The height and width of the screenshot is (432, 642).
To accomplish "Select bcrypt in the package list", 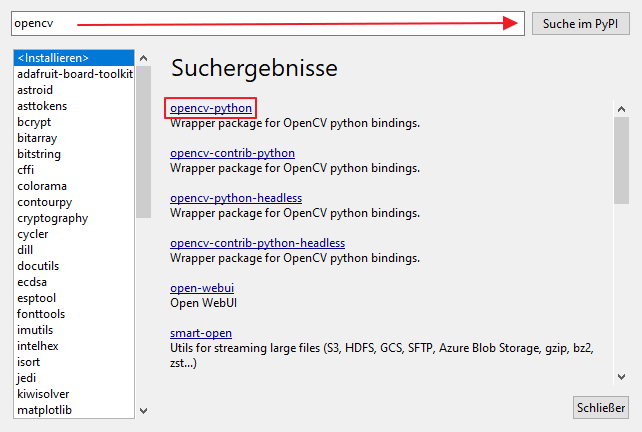I will point(34,122).
